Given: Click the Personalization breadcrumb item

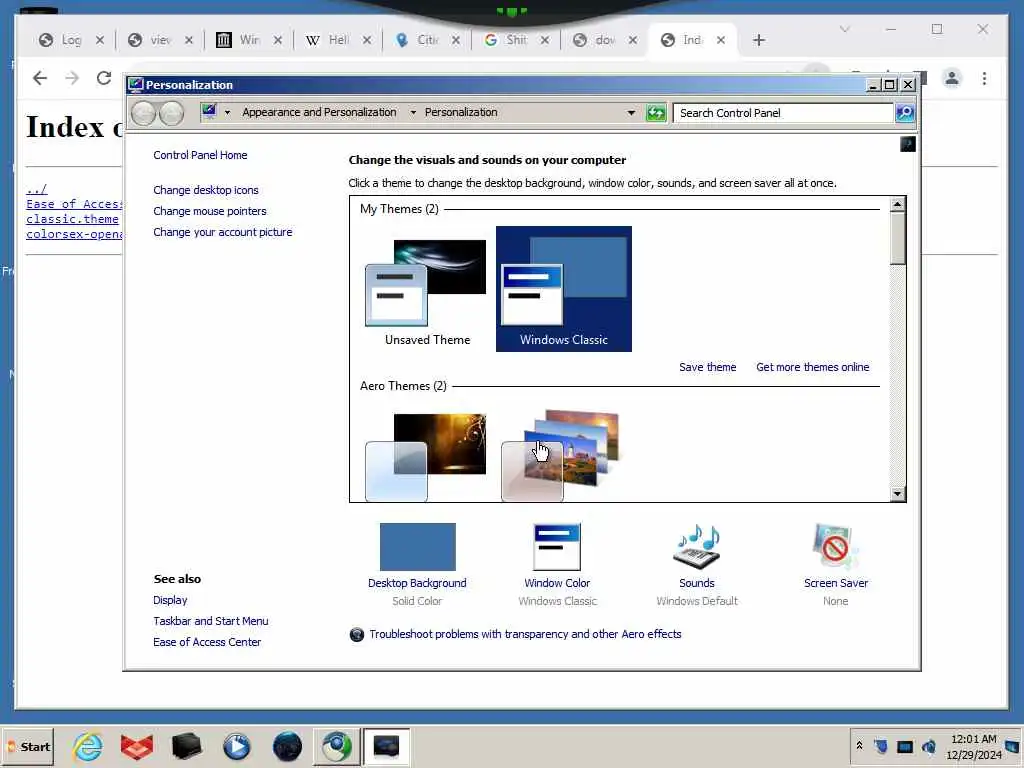Looking at the screenshot, I should (461, 112).
